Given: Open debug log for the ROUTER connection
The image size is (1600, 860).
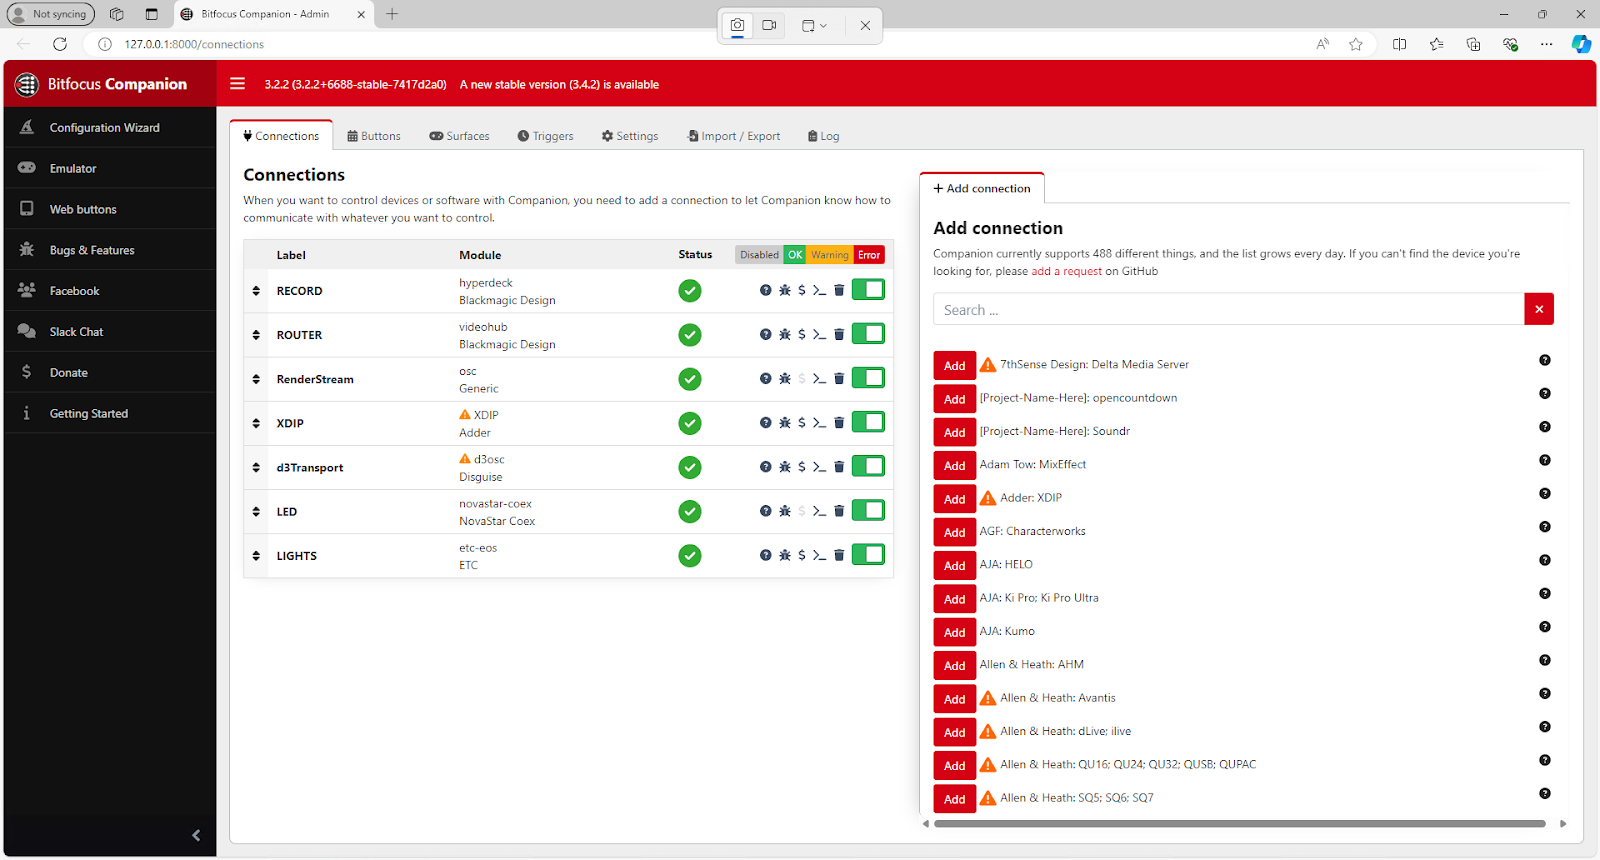Looking at the screenshot, I should coord(785,334).
